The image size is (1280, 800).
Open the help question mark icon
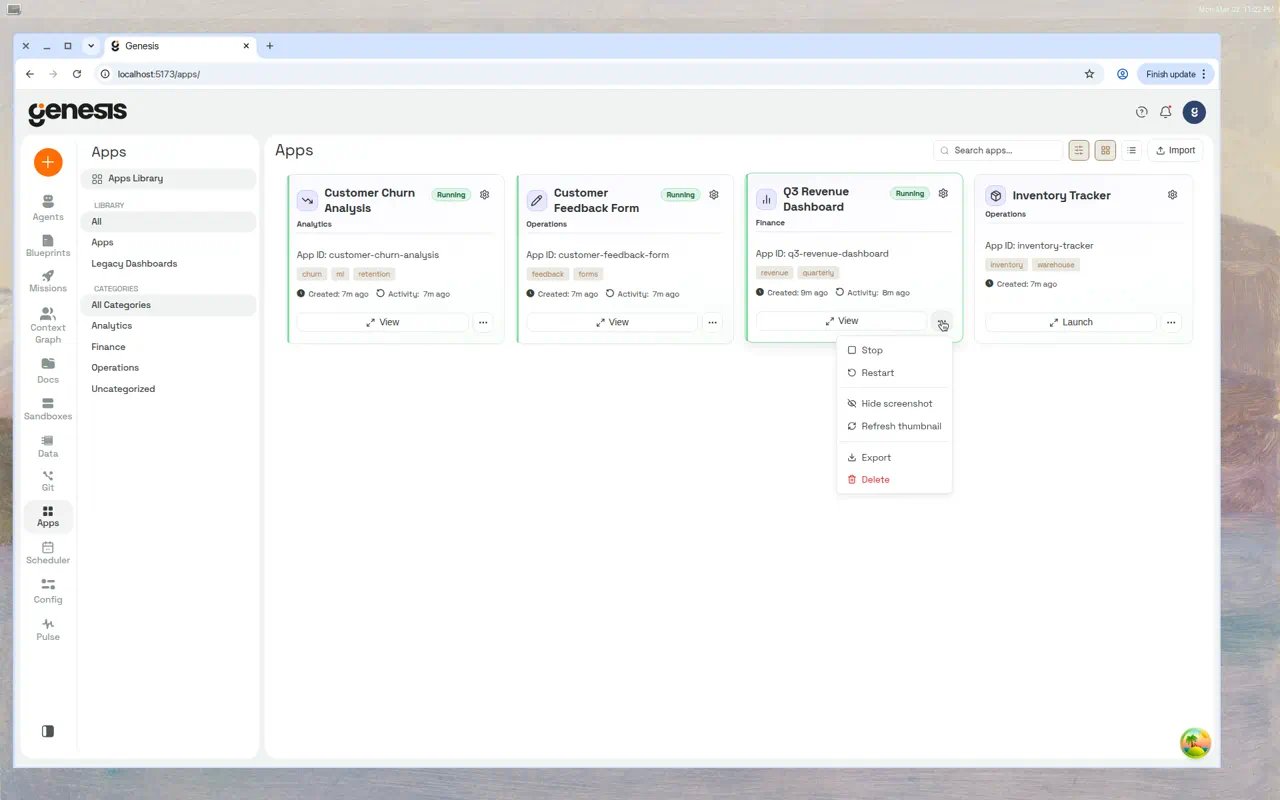tap(1142, 112)
